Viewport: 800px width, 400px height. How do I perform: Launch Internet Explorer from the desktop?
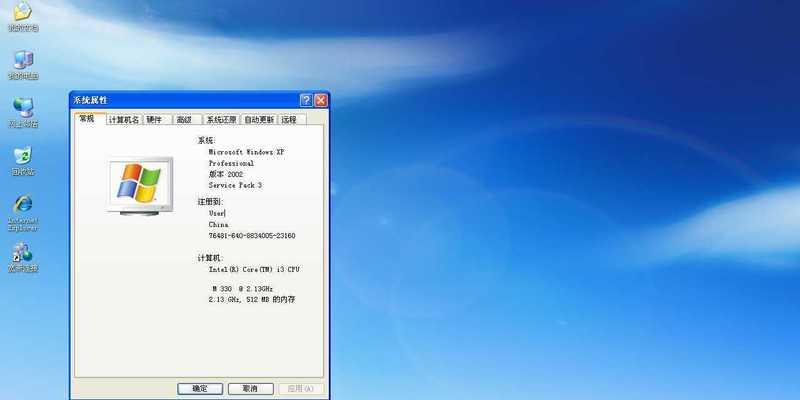click(x=23, y=212)
